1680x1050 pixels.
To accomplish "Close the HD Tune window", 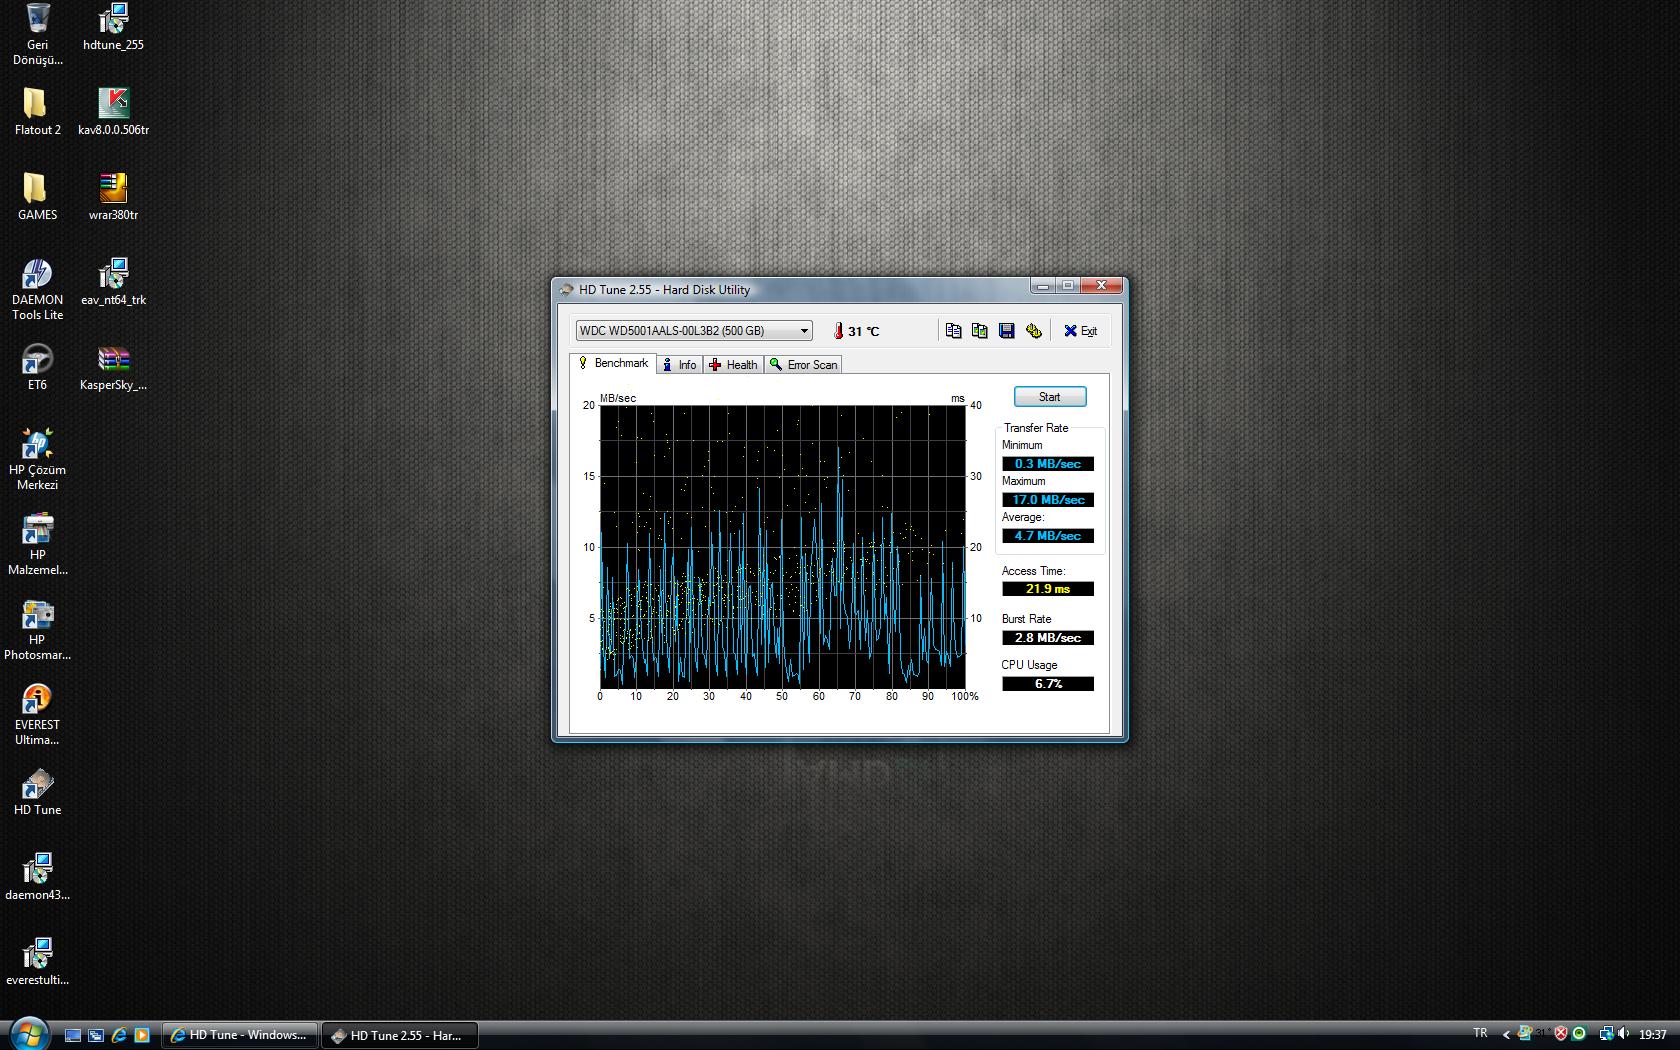I will coord(1101,286).
